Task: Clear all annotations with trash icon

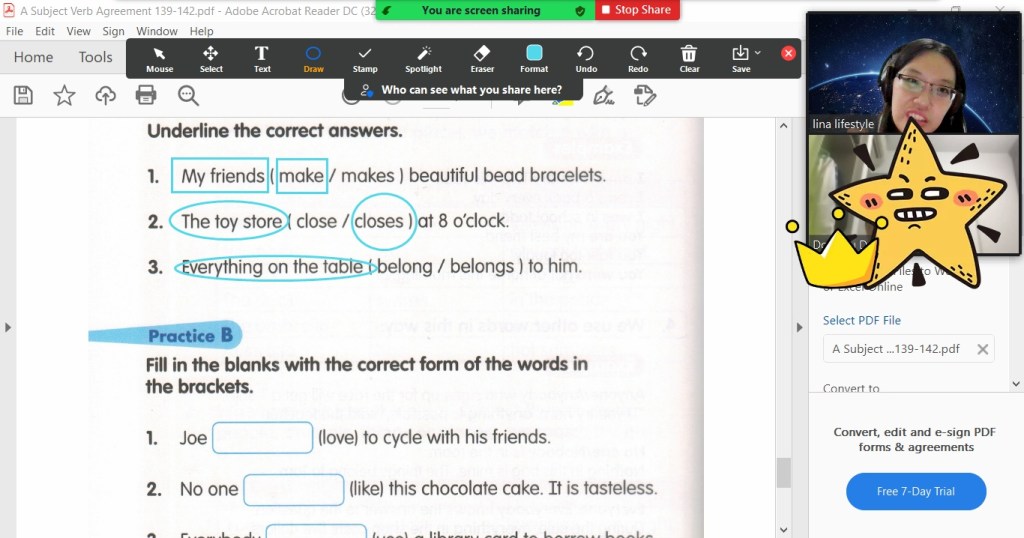Action: click(689, 58)
